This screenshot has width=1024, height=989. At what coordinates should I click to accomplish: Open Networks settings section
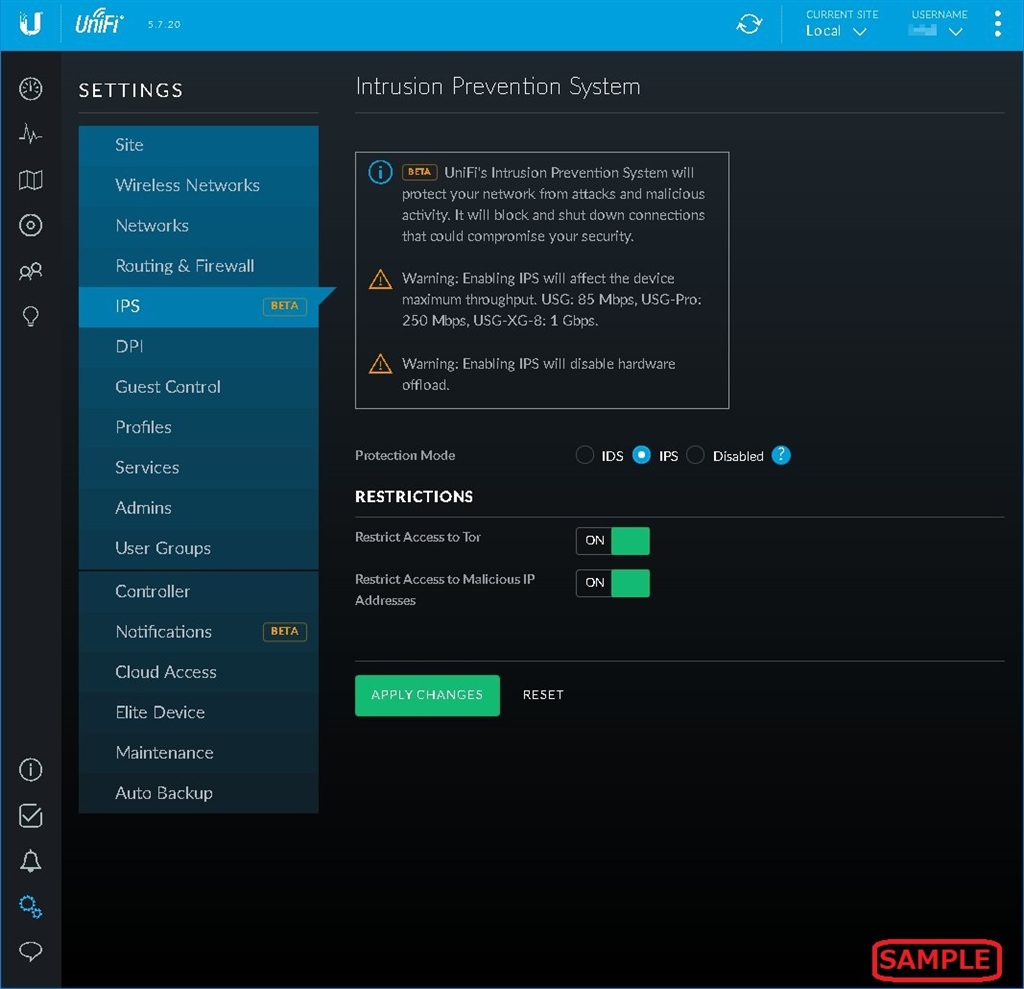(x=199, y=226)
